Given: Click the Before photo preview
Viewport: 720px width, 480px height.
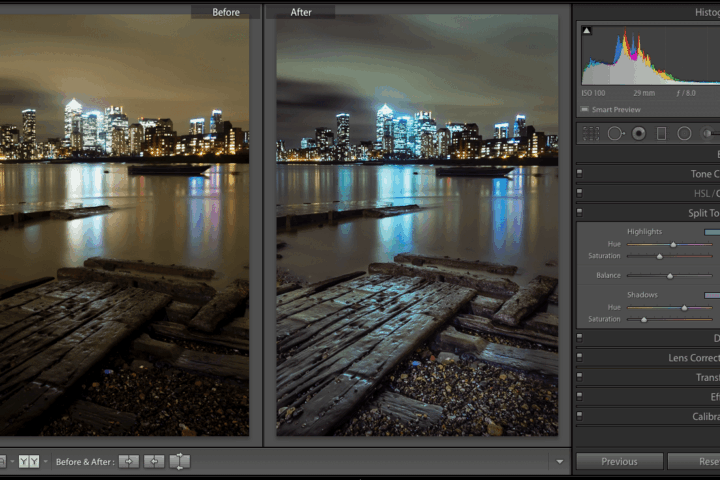Looking at the screenshot, I should click(x=124, y=225).
